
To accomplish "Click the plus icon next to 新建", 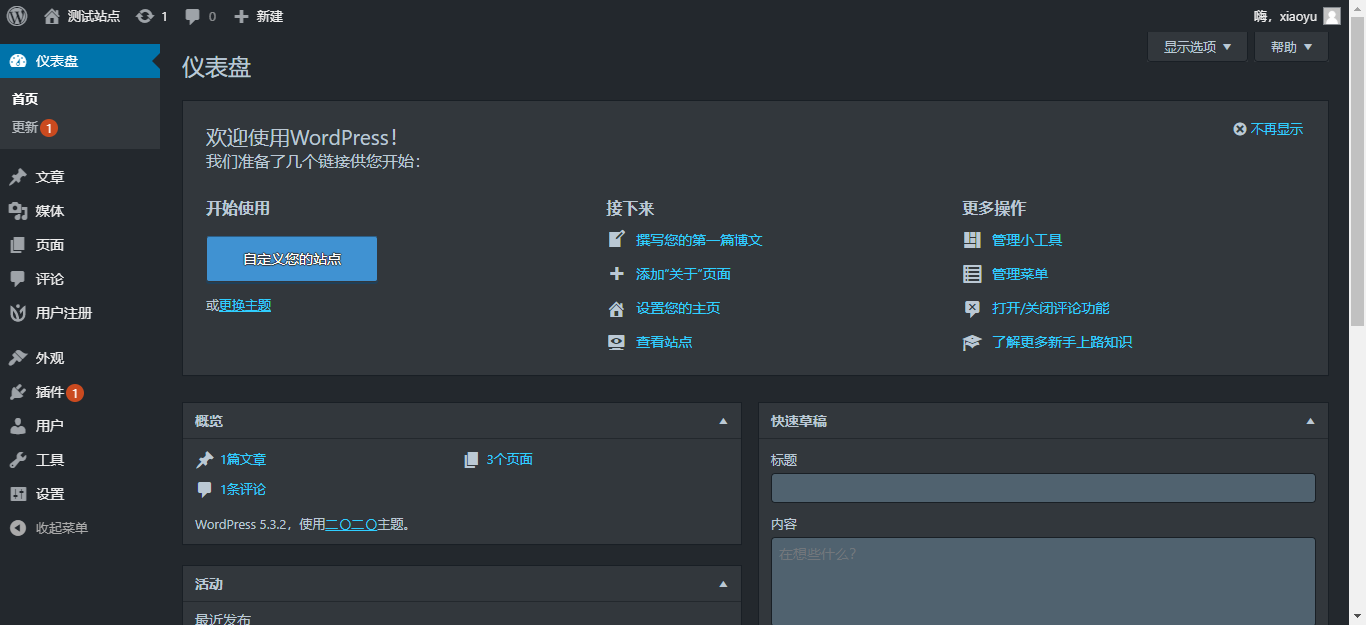I will point(241,16).
